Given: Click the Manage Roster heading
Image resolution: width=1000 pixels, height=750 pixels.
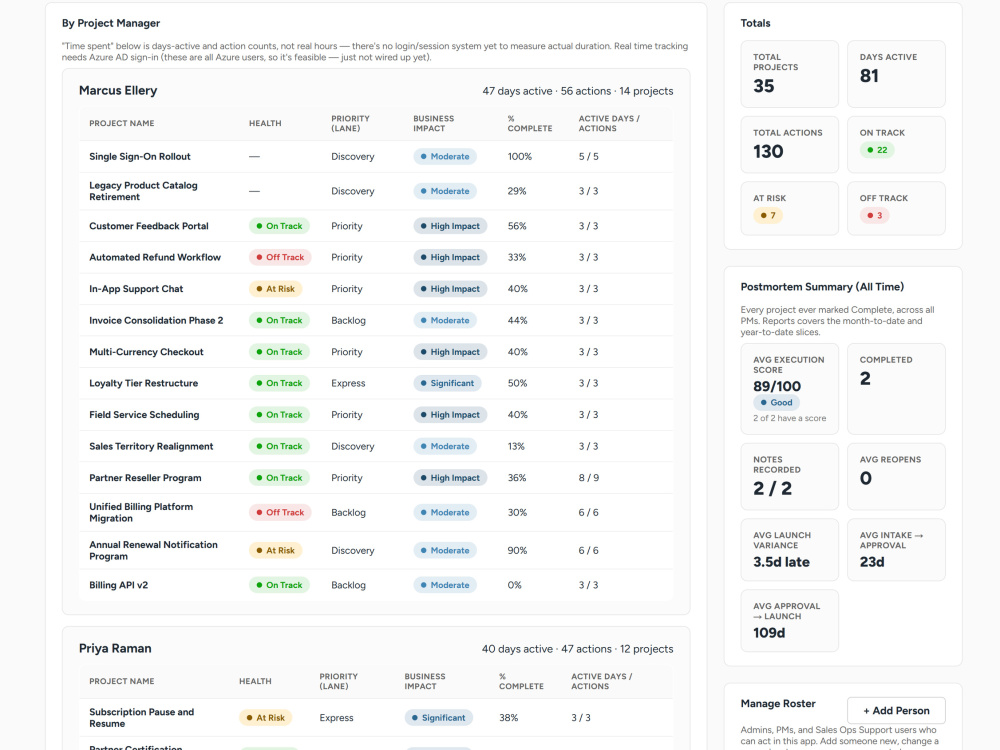Looking at the screenshot, I should (x=778, y=703).
